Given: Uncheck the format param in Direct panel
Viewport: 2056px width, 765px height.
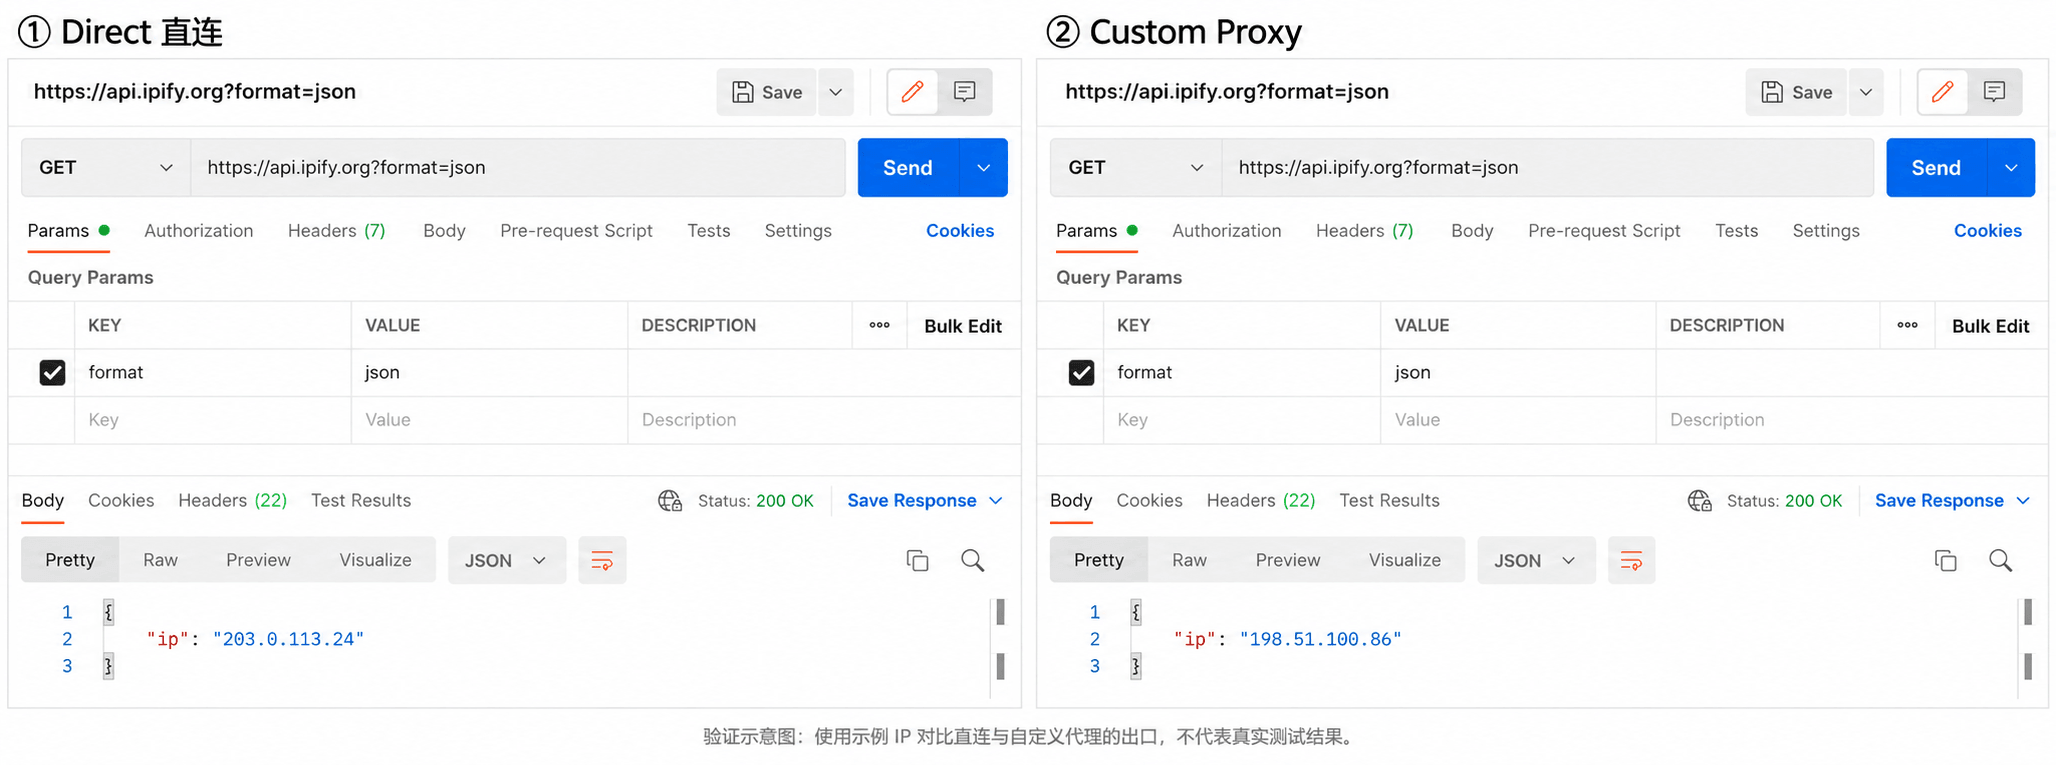Looking at the screenshot, I should [x=52, y=373].
